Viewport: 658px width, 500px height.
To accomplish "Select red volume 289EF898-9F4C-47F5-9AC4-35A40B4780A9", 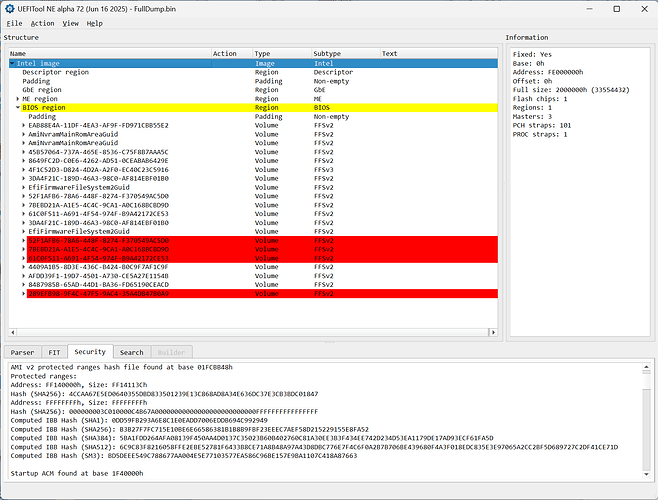I will 253,293.
